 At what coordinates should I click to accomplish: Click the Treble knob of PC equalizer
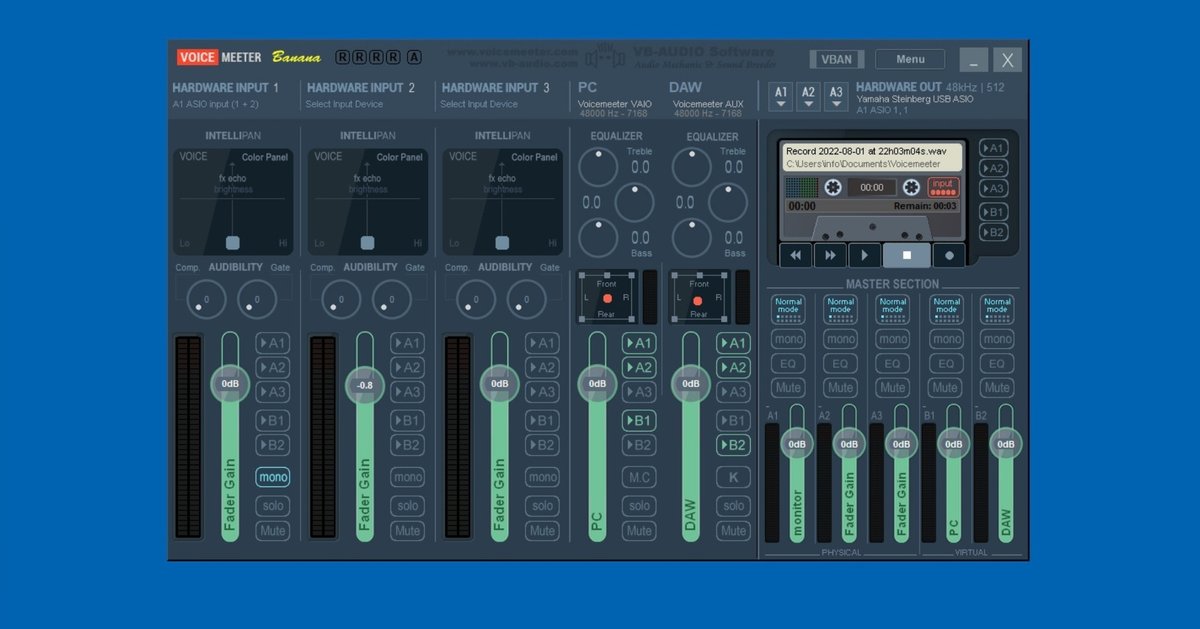point(598,167)
